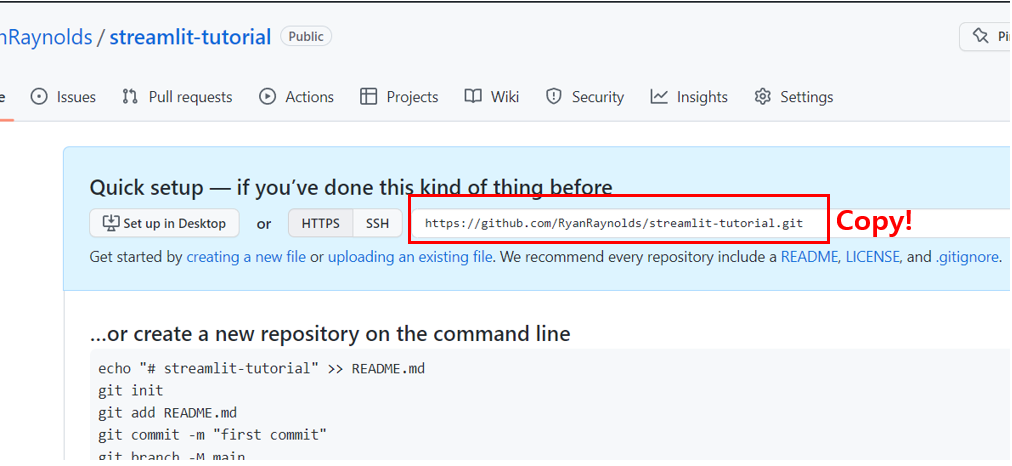Screen dimensions: 1012x466
Task: Open the LICENSE link
Action: 873,257
